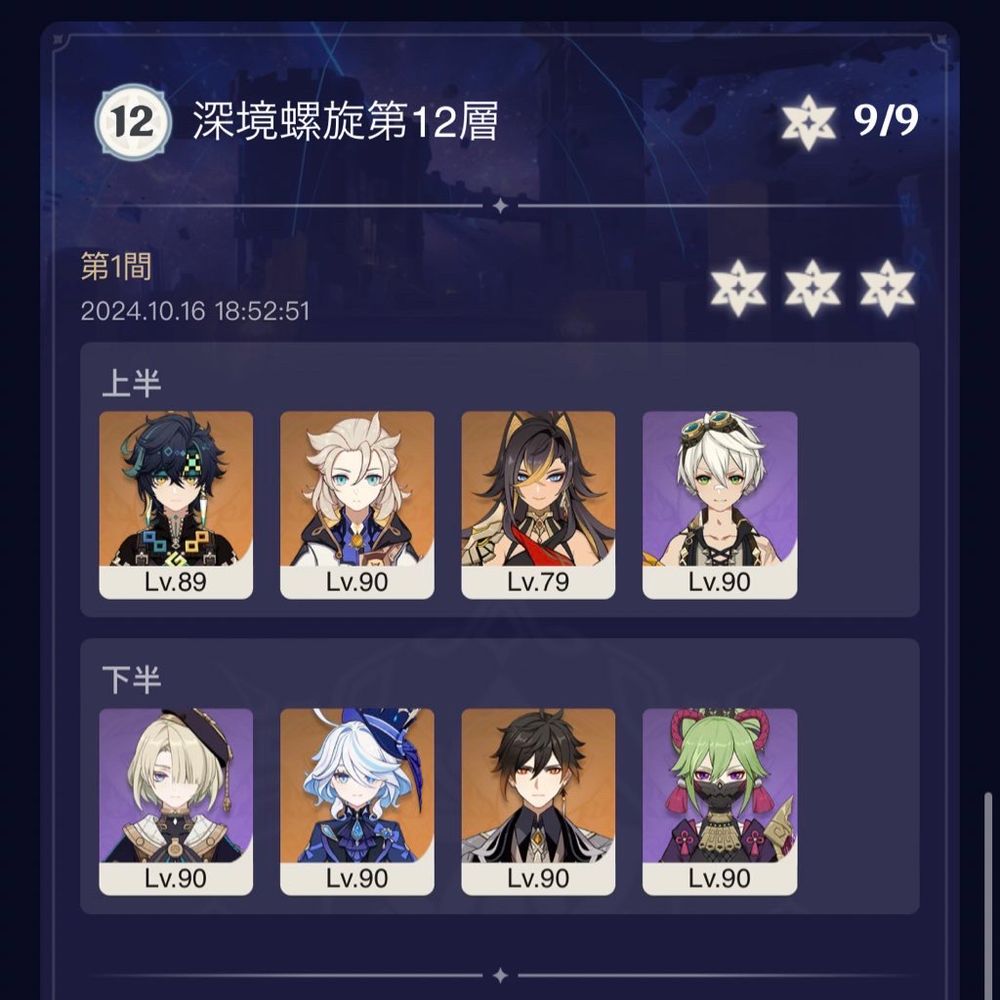
Task: Open the white-haired goggles character card
Action: point(719,505)
